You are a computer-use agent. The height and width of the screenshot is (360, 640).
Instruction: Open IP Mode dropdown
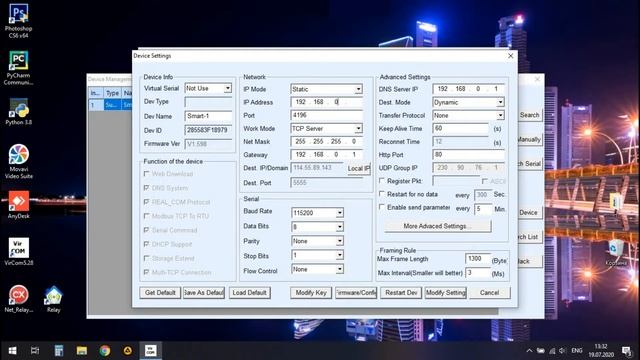click(358, 89)
